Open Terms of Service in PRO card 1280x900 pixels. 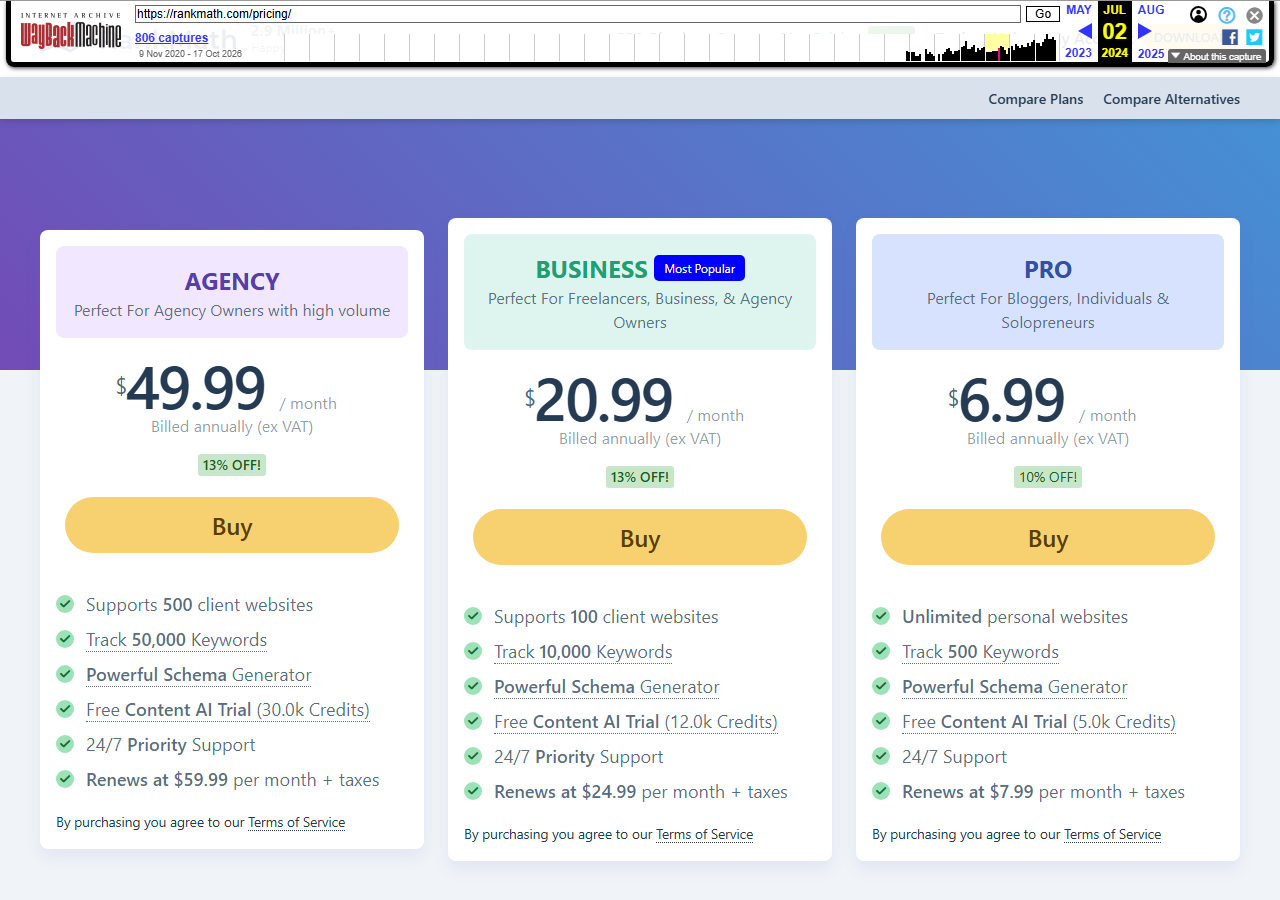coord(1113,835)
